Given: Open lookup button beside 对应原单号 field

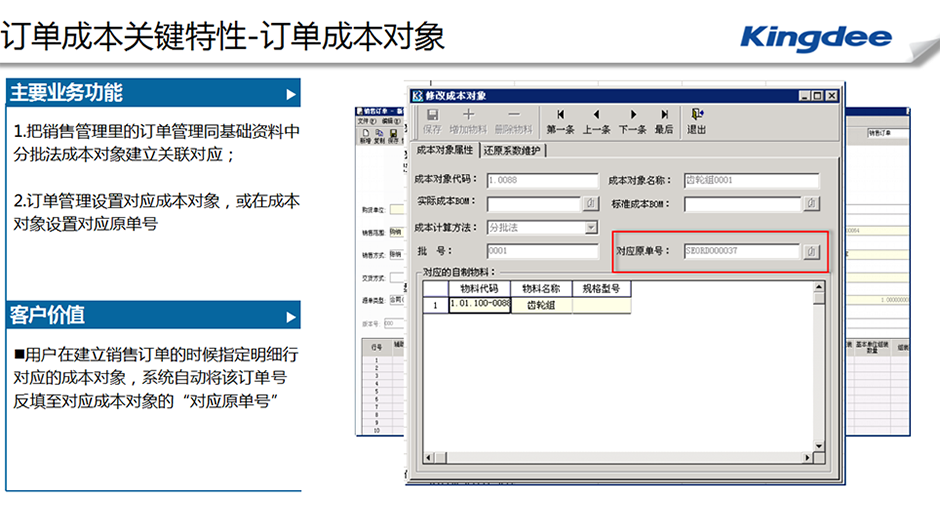Looking at the screenshot, I should click(811, 251).
